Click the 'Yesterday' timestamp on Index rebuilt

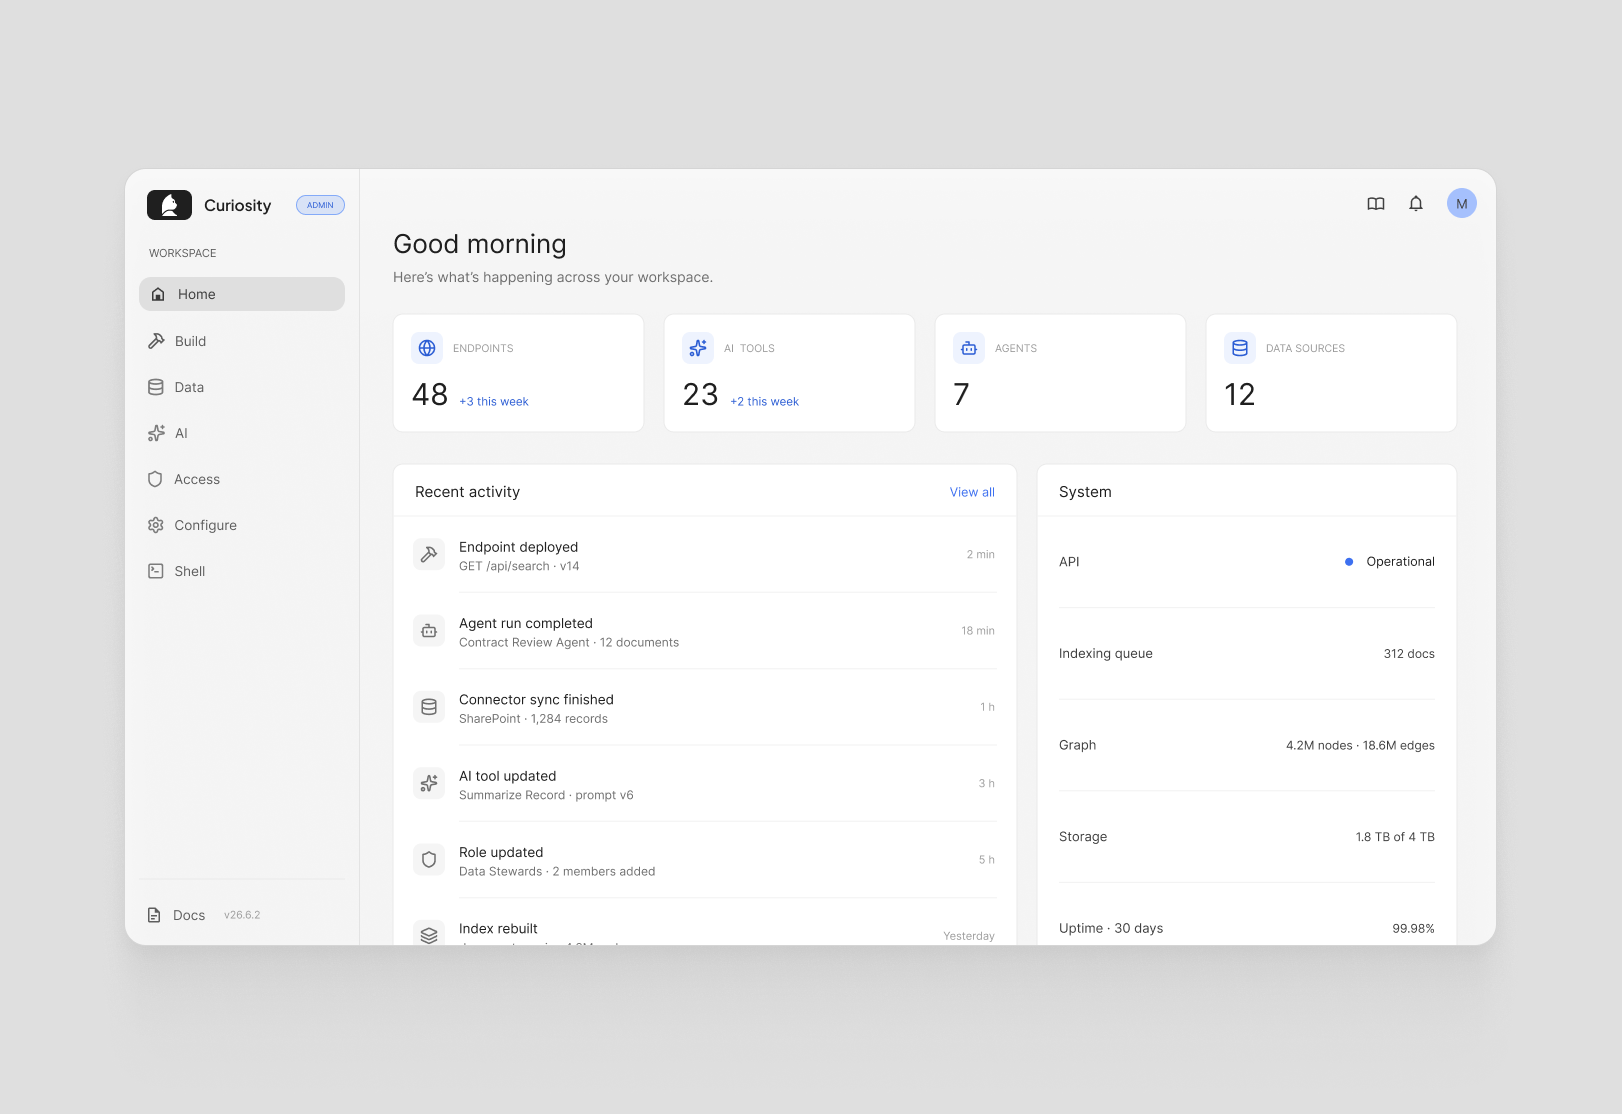(x=969, y=936)
